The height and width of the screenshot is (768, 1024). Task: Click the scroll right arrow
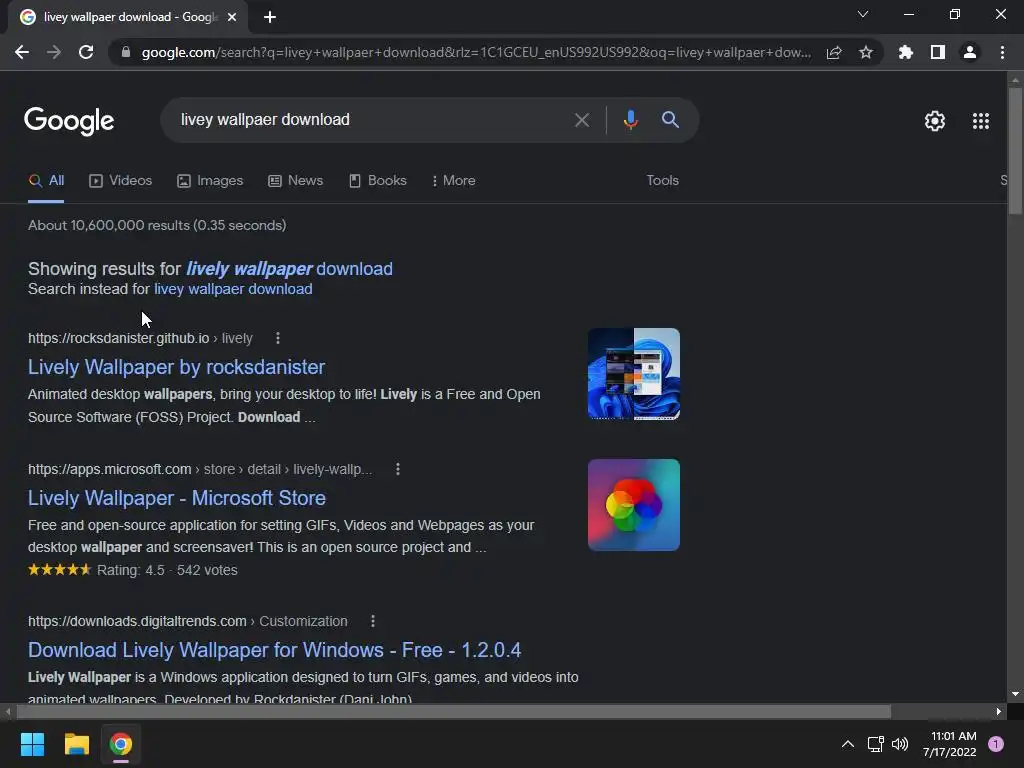[x=999, y=712]
